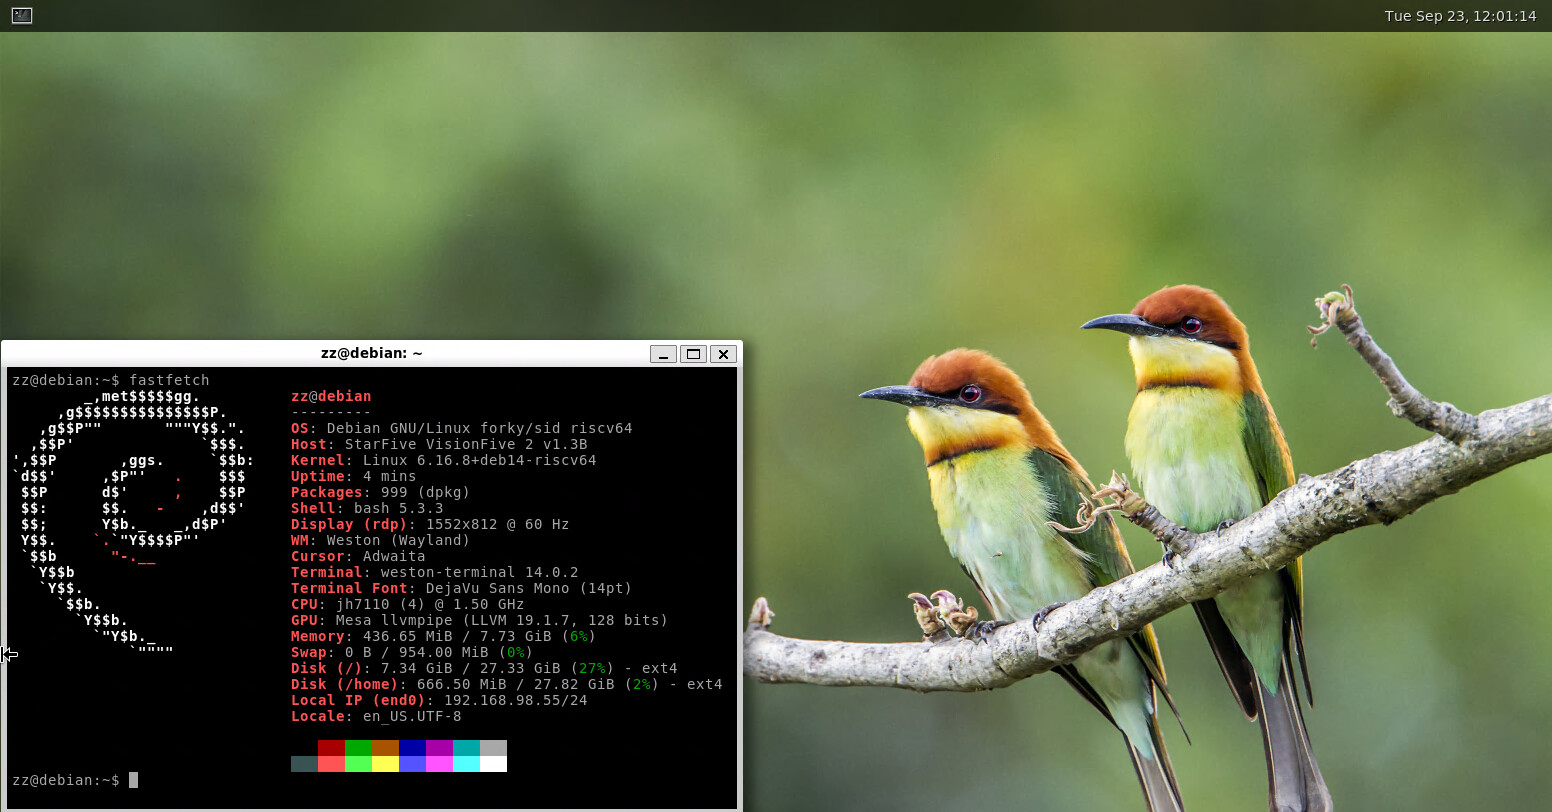Click the bright yellow color block
This screenshot has height=812, width=1552.
[x=385, y=764]
